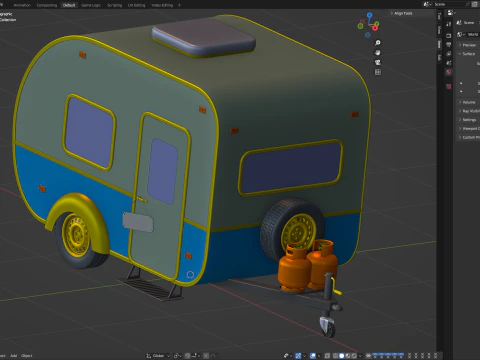The image size is (480, 360).
Task: Click the blue Z axis gizmo handle
Action: click(x=369, y=15)
